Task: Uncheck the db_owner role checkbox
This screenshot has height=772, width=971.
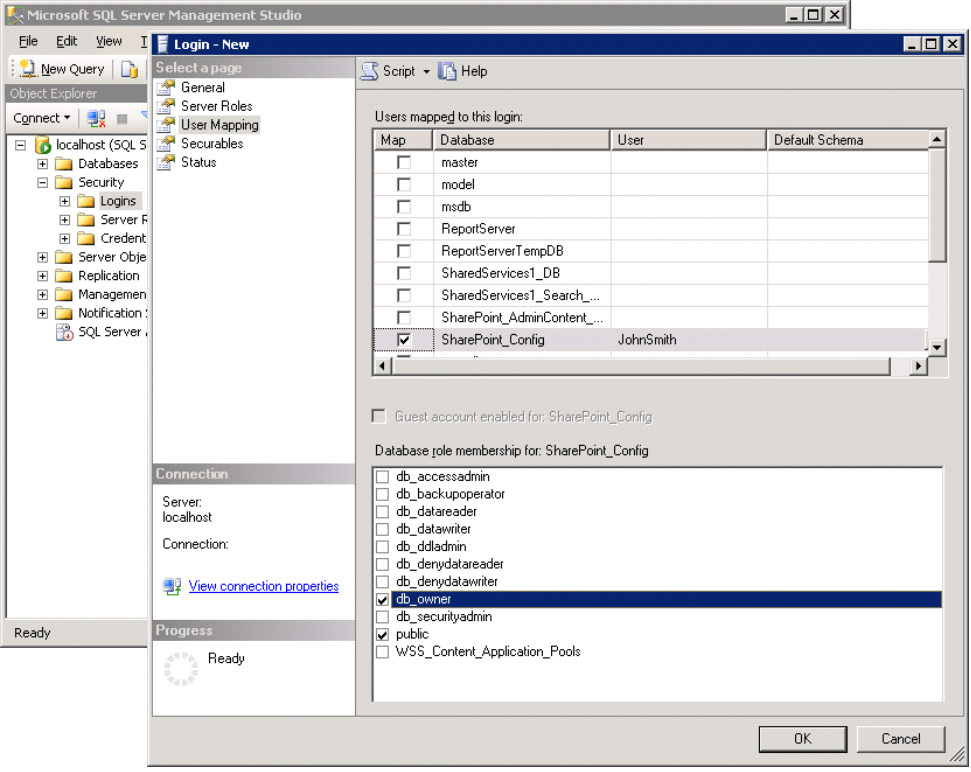Action: pos(382,599)
